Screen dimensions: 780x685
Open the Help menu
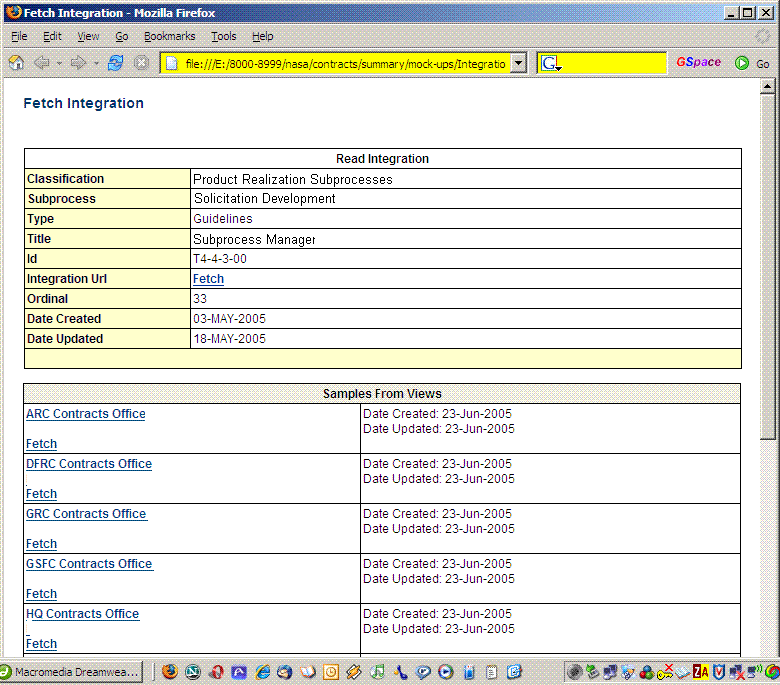[x=262, y=36]
